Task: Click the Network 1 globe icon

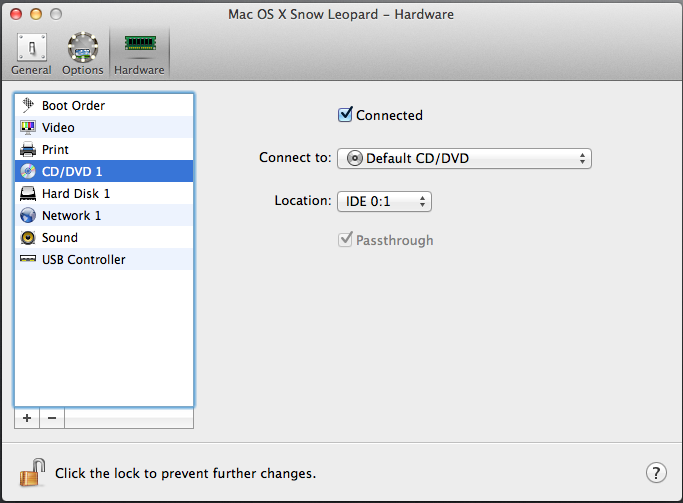Action: point(28,215)
